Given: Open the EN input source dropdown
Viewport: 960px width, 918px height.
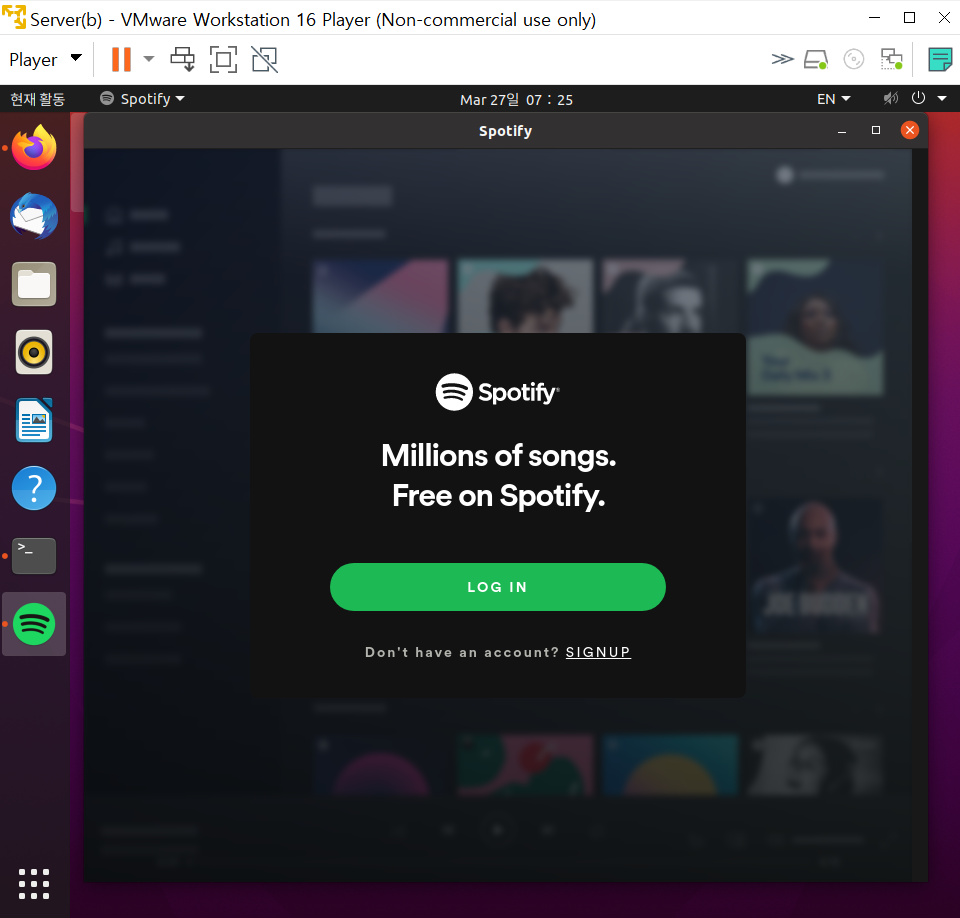Looking at the screenshot, I should click(x=833, y=99).
